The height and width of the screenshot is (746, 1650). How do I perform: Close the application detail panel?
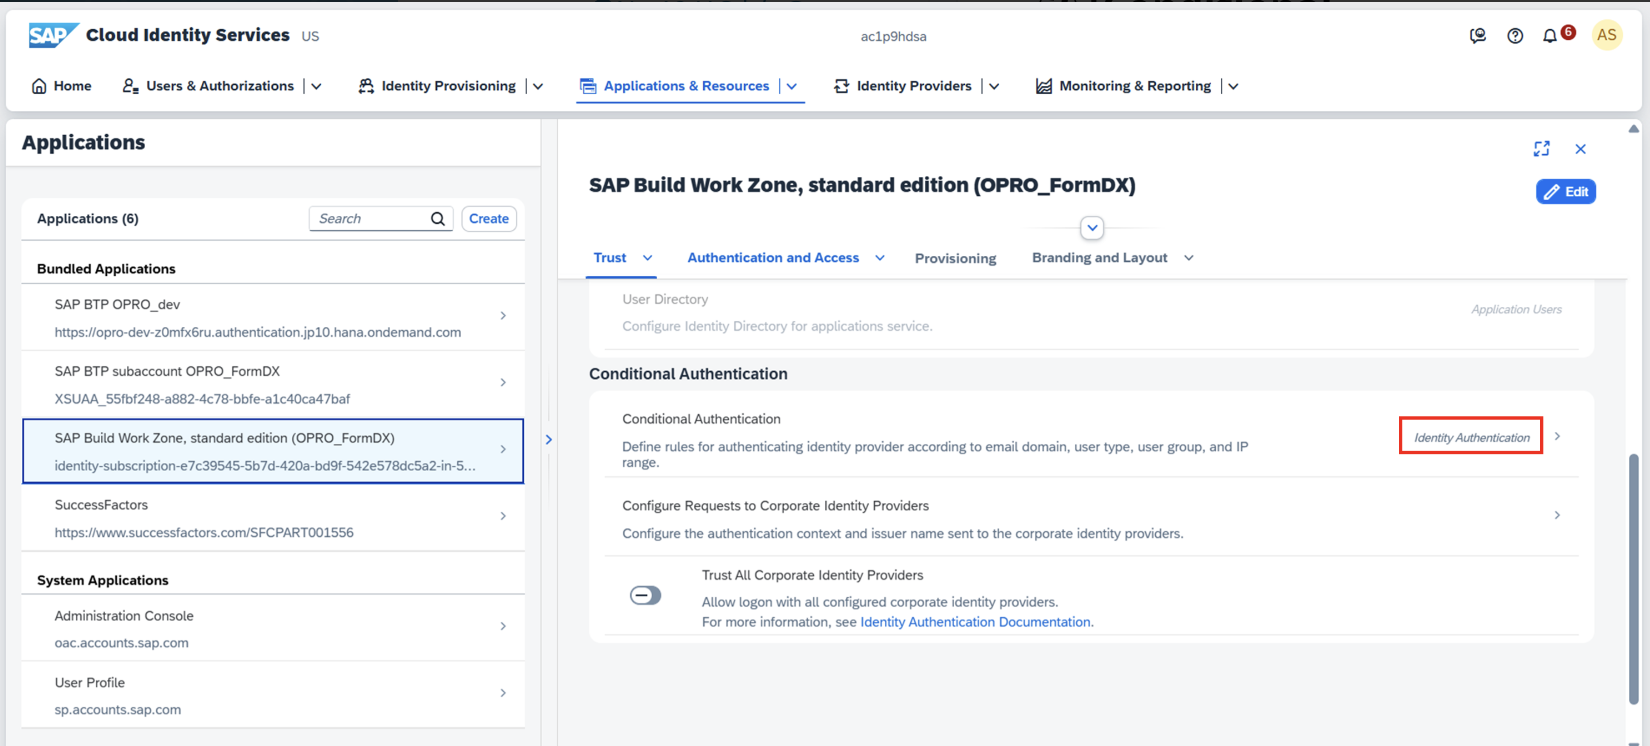(1580, 149)
